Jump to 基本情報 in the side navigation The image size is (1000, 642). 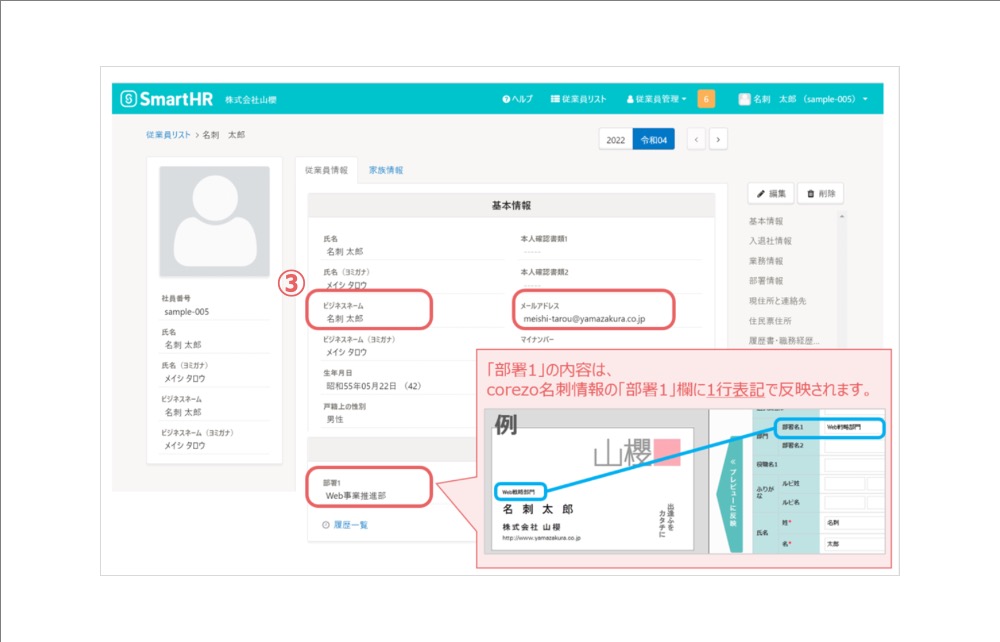765,221
